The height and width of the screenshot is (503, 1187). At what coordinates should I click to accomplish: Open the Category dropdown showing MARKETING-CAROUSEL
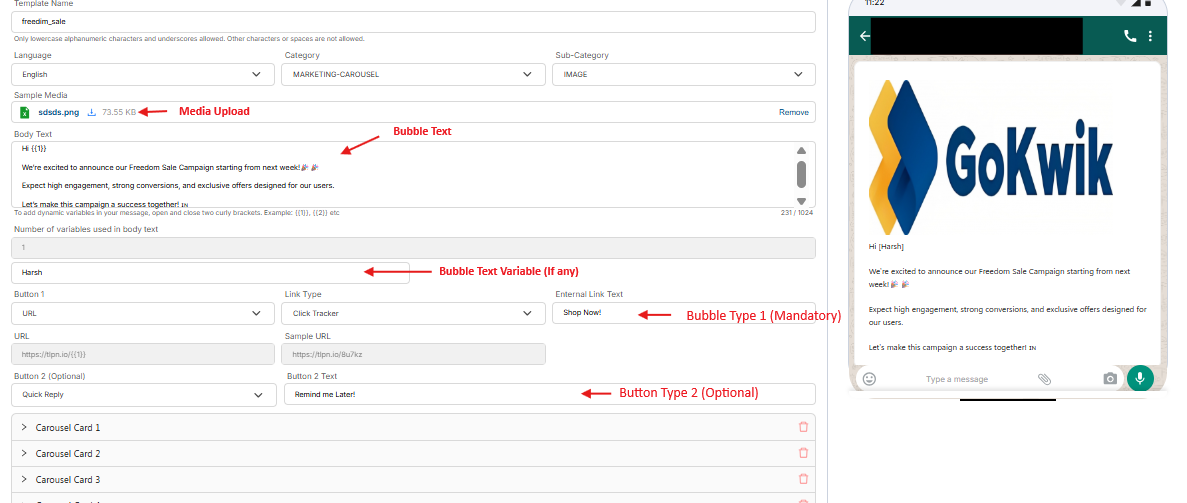coord(413,74)
